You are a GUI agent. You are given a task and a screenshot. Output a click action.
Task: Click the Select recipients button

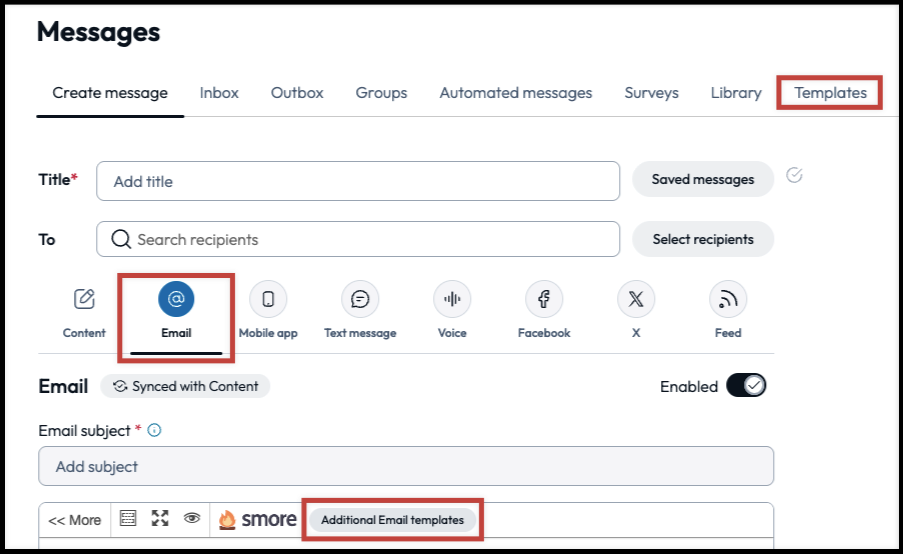click(703, 239)
